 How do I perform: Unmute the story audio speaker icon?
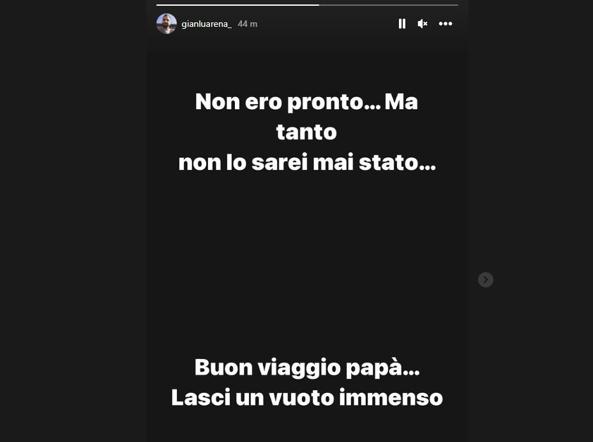pyautogui.click(x=422, y=24)
